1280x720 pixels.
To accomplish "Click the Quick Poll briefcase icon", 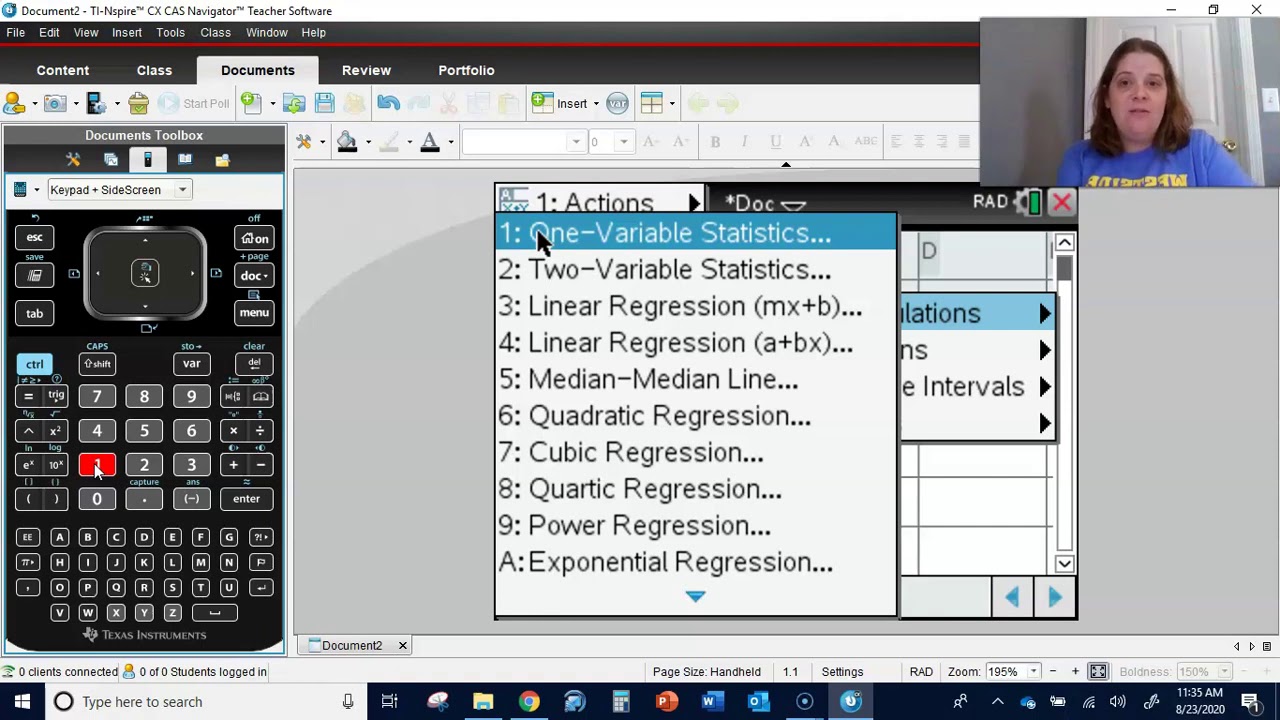I will [138, 103].
